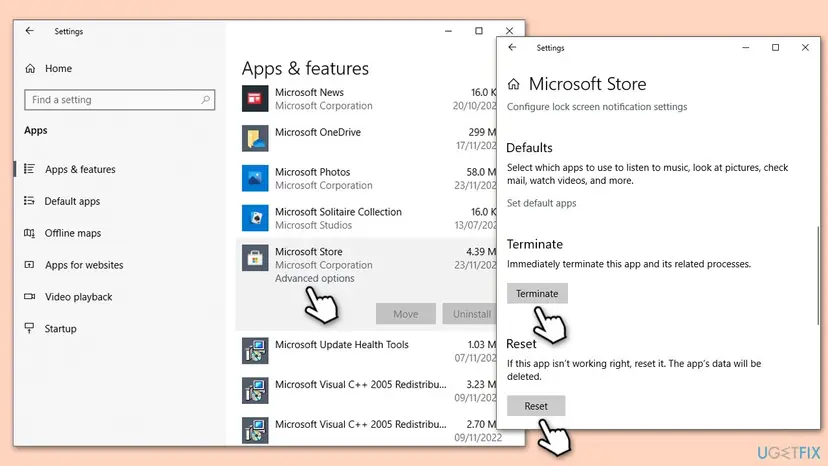The image size is (828, 466).
Task: Click the Microsoft Store name in app list
Action: click(x=308, y=251)
